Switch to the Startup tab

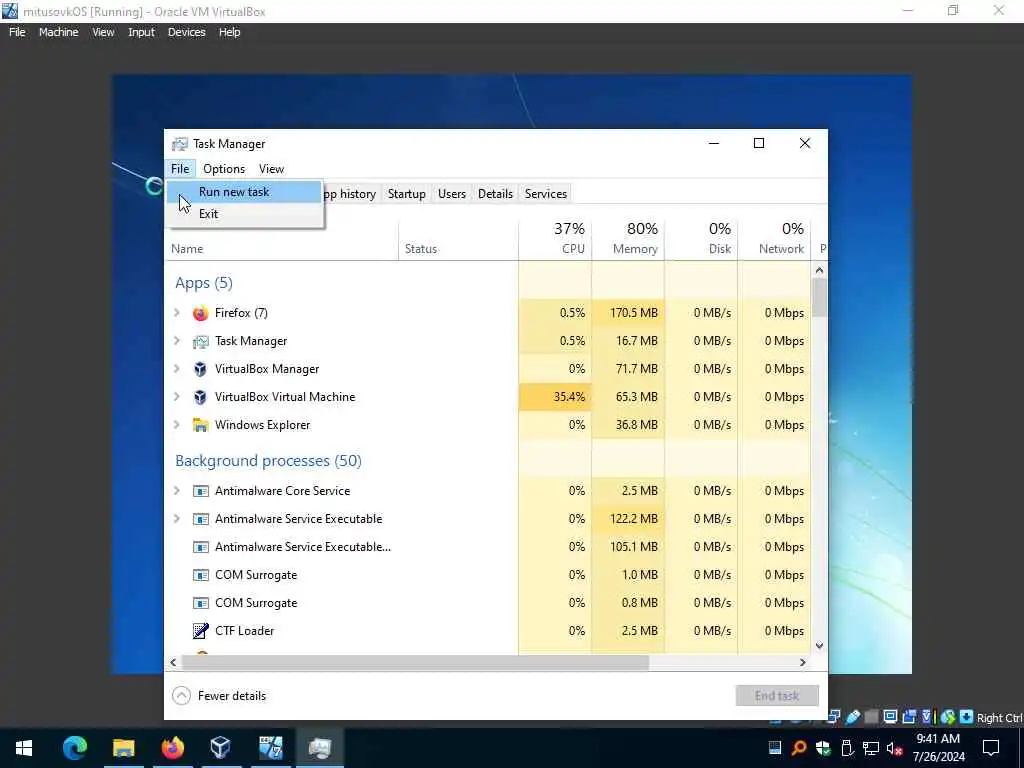click(406, 194)
